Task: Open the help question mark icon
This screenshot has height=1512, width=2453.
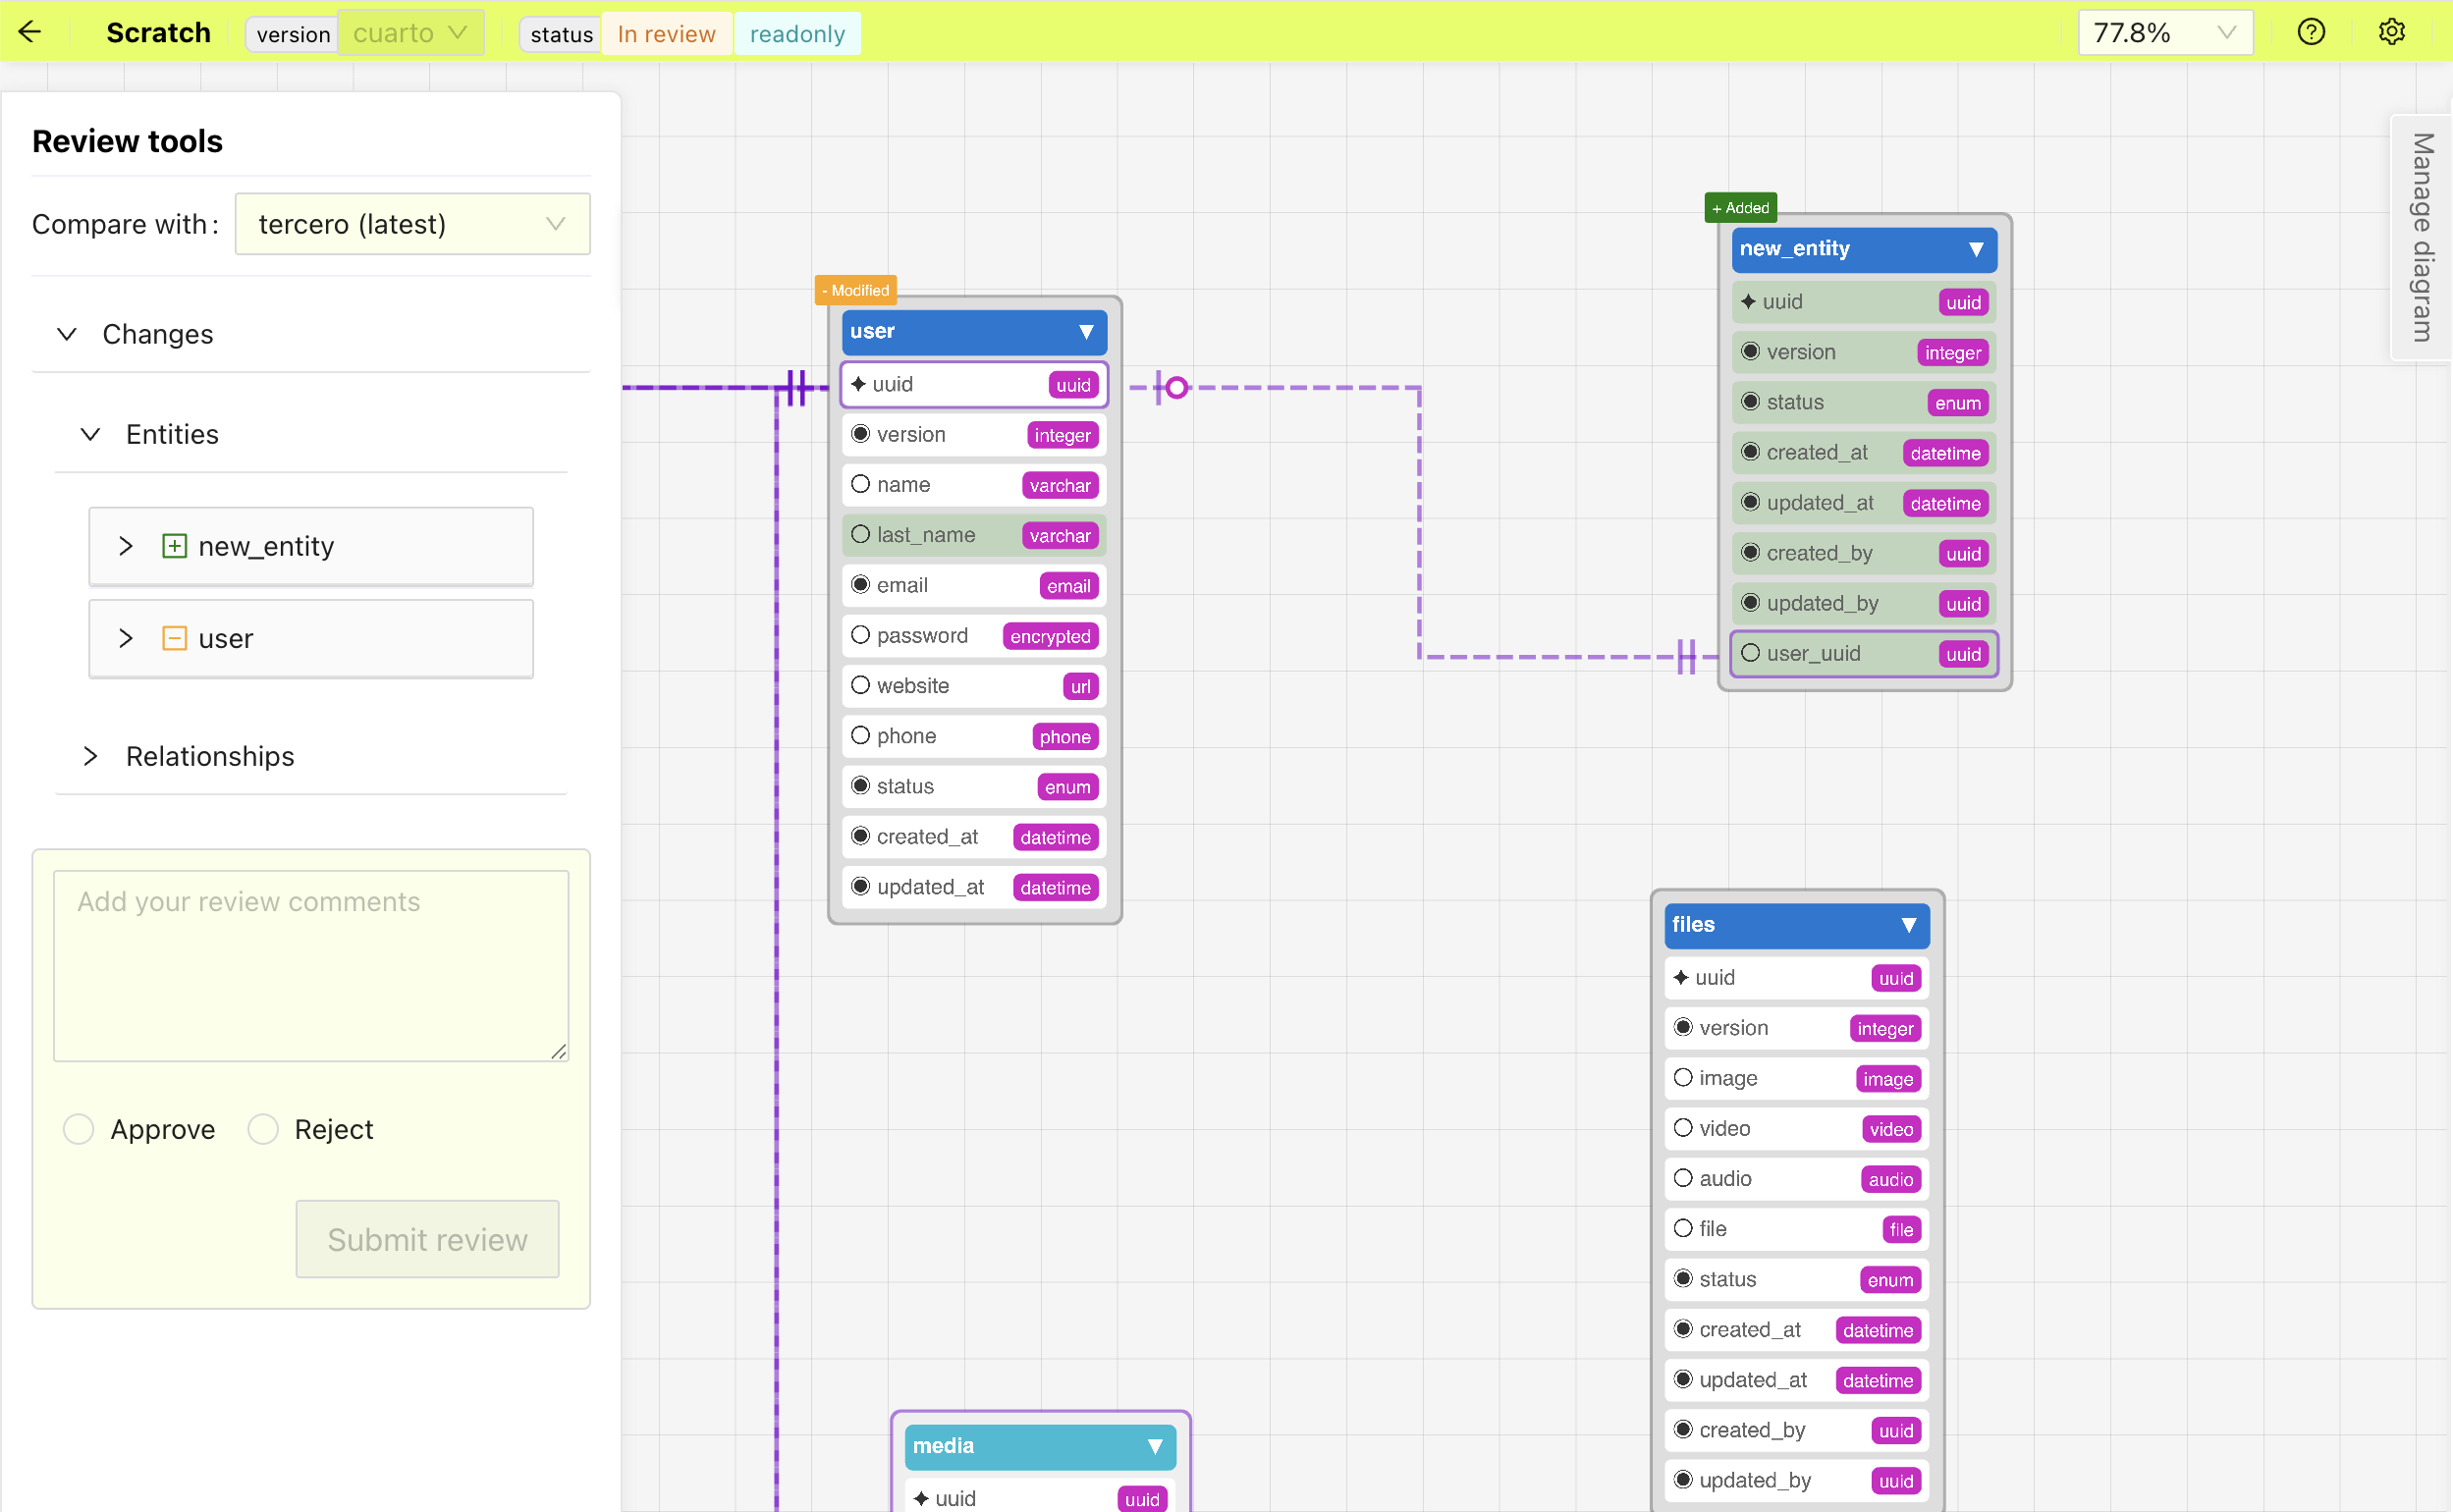Action: click(x=2310, y=32)
